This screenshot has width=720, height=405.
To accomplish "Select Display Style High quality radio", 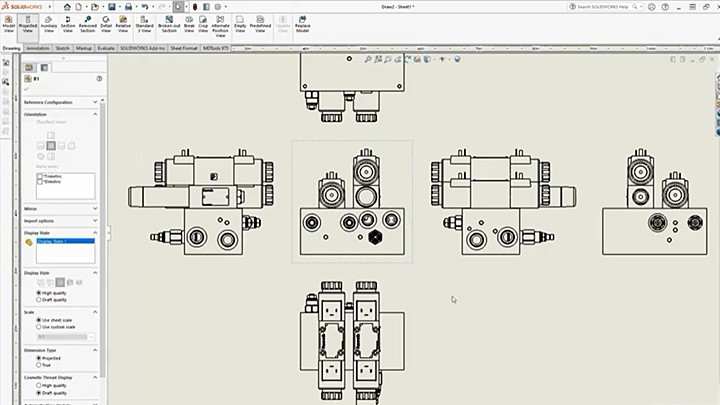I will [39, 293].
